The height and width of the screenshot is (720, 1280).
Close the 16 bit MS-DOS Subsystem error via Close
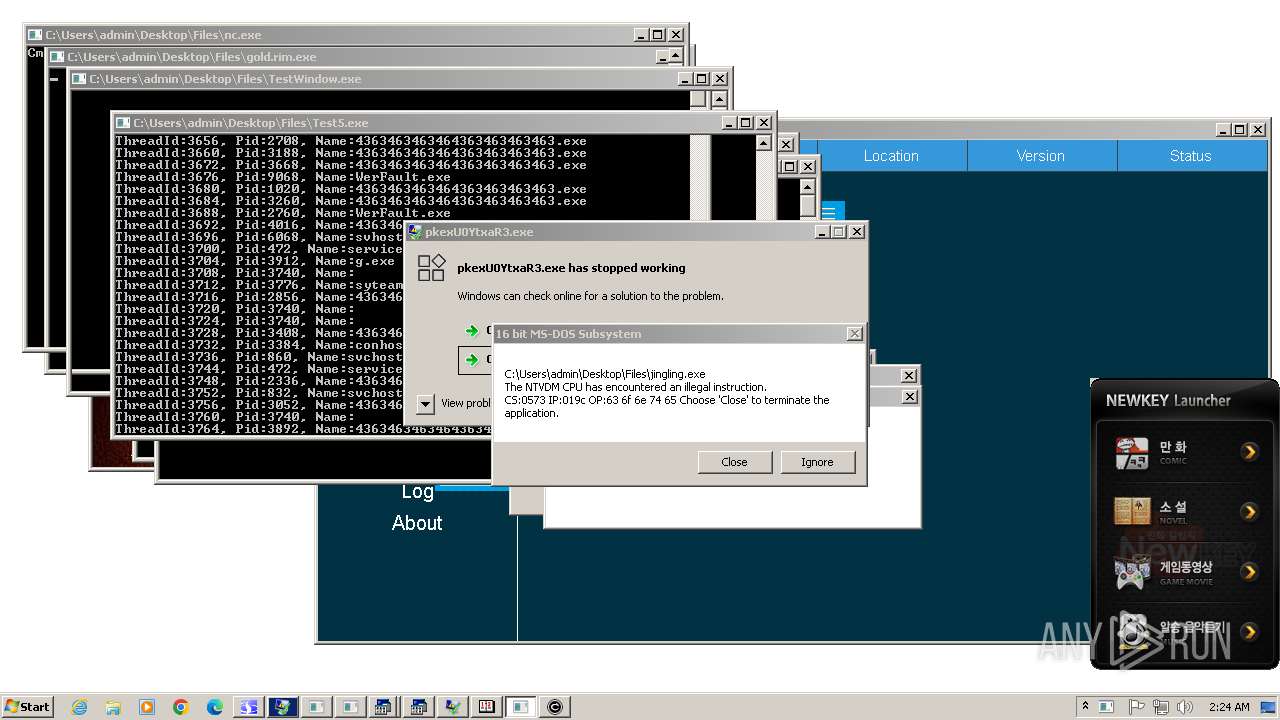pyautogui.click(x=734, y=462)
